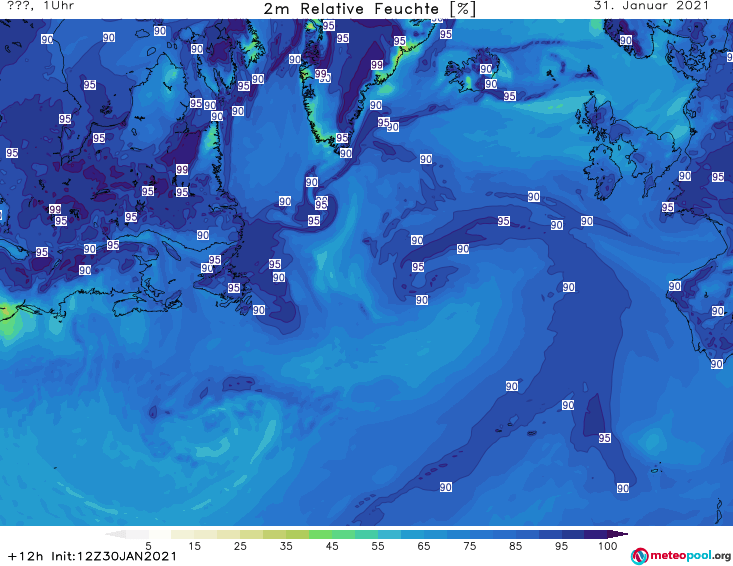
Task: Click the '+12h' forecast offset text
Action: [26, 556]
